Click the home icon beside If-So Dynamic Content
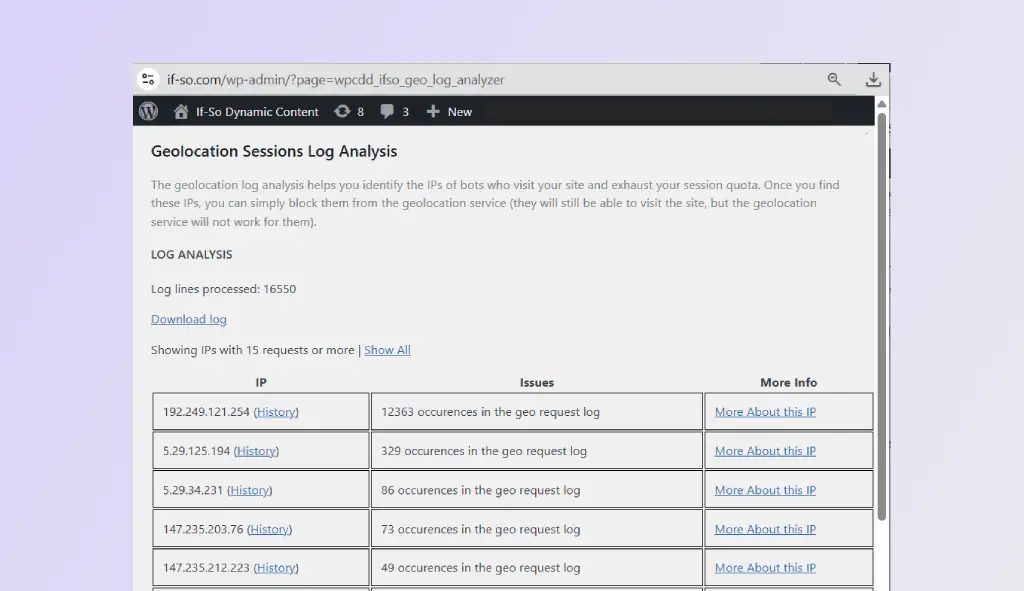Screen dimensions: 1024x591 tap(180, 111)
